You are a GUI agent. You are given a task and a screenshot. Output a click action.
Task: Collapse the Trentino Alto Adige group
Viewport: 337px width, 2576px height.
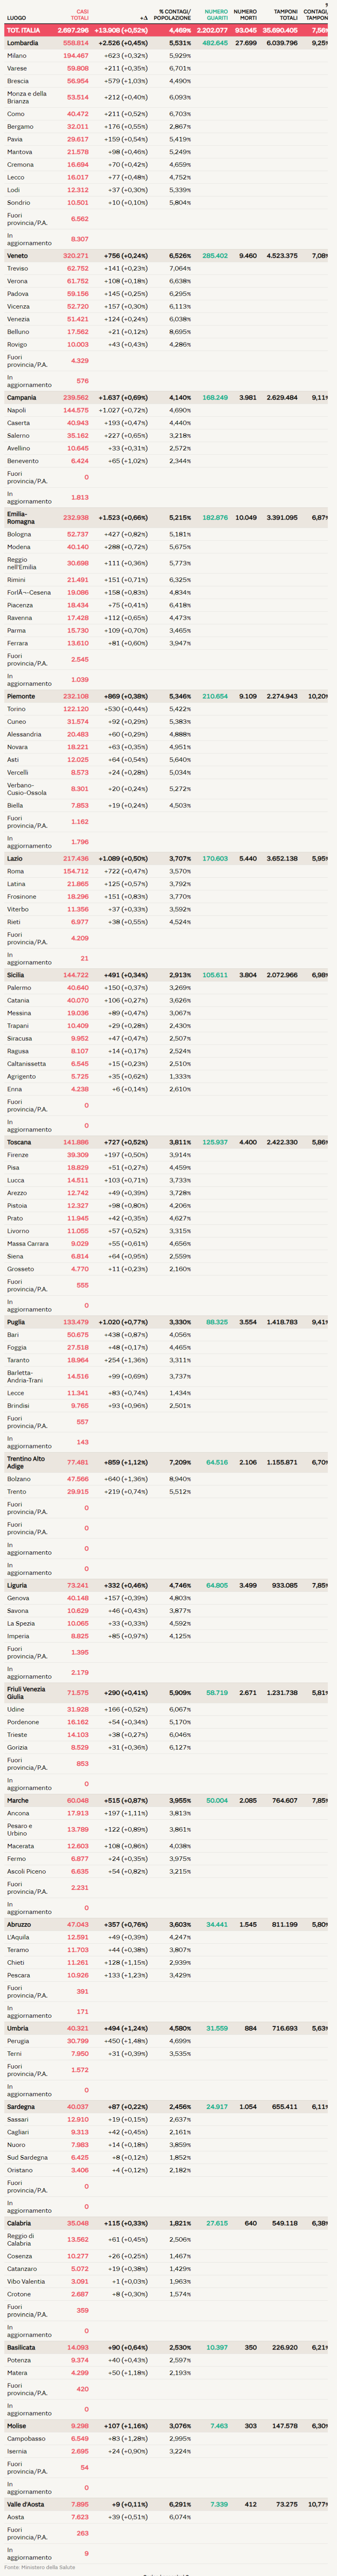[26, 1462]
